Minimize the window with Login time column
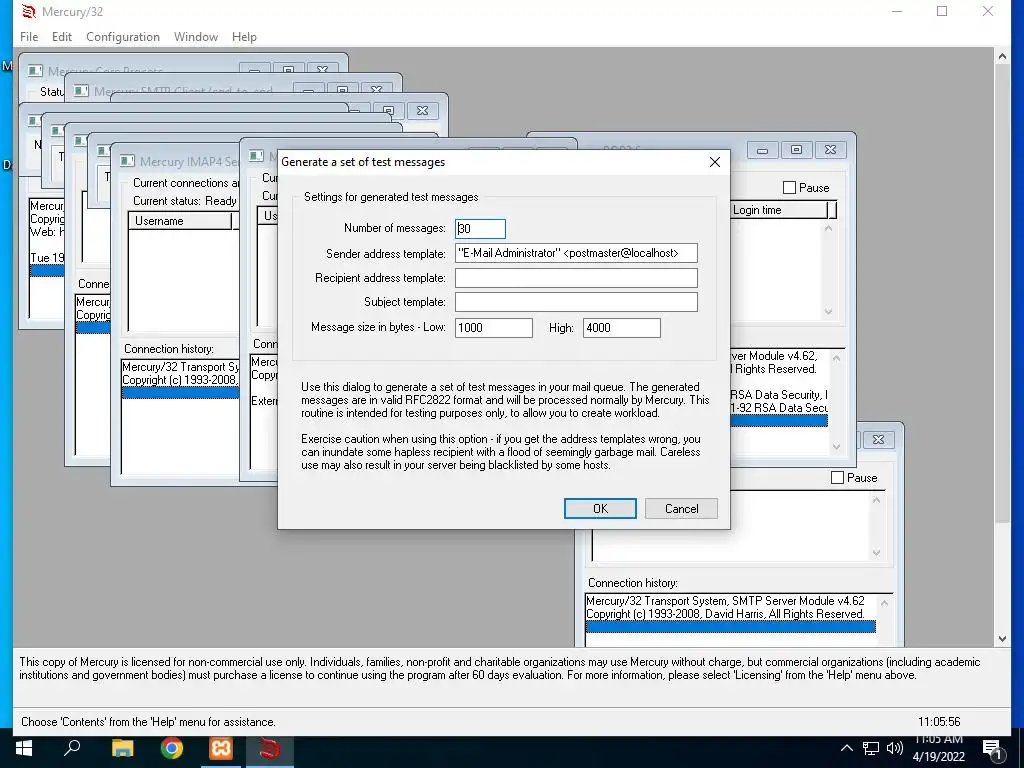The width and height of the screenshot is (1024, 768). (762, 150)
